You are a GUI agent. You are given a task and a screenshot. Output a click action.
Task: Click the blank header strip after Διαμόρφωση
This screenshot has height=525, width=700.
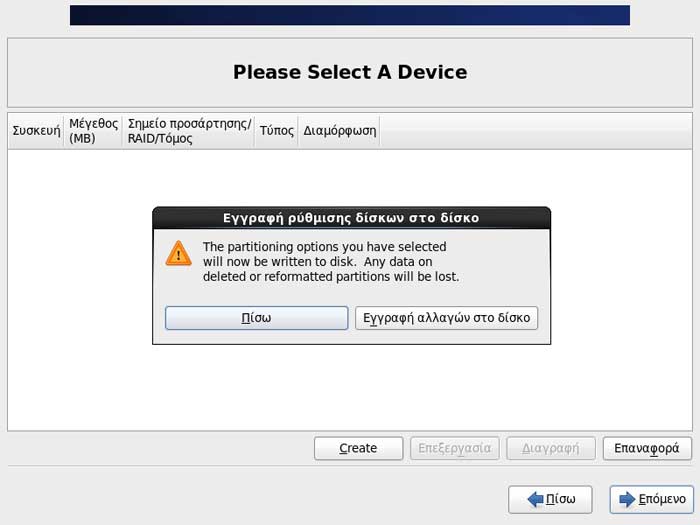(536, 131)
